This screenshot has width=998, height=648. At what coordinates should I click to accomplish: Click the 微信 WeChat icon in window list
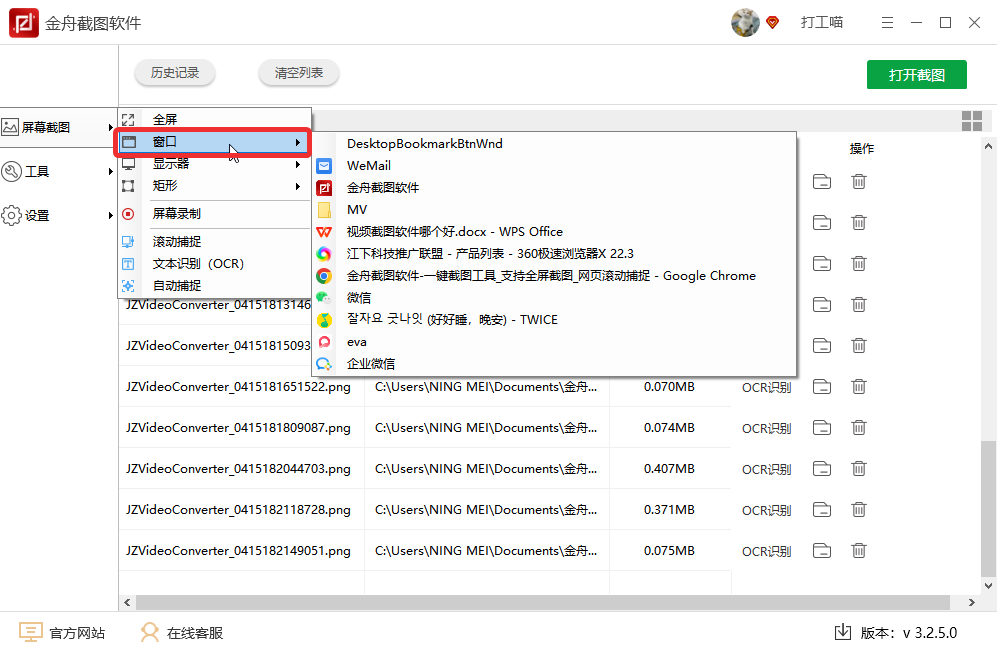[x=324, y=297]
